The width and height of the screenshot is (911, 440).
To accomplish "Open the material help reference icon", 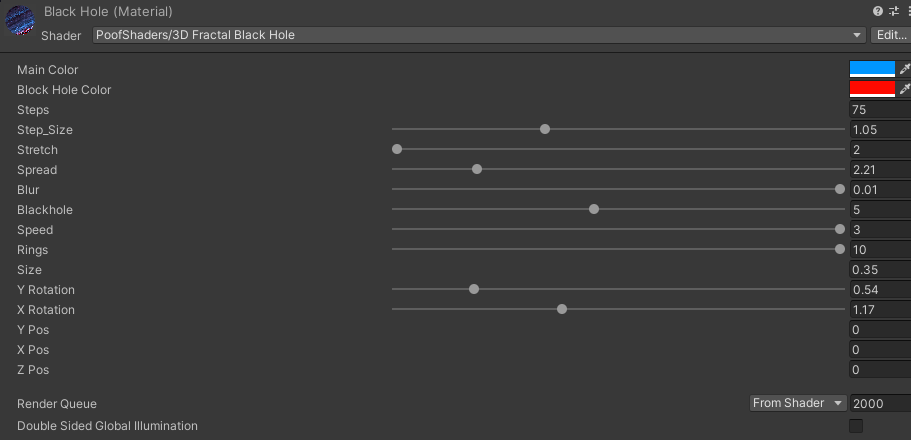I will (877, 11).
